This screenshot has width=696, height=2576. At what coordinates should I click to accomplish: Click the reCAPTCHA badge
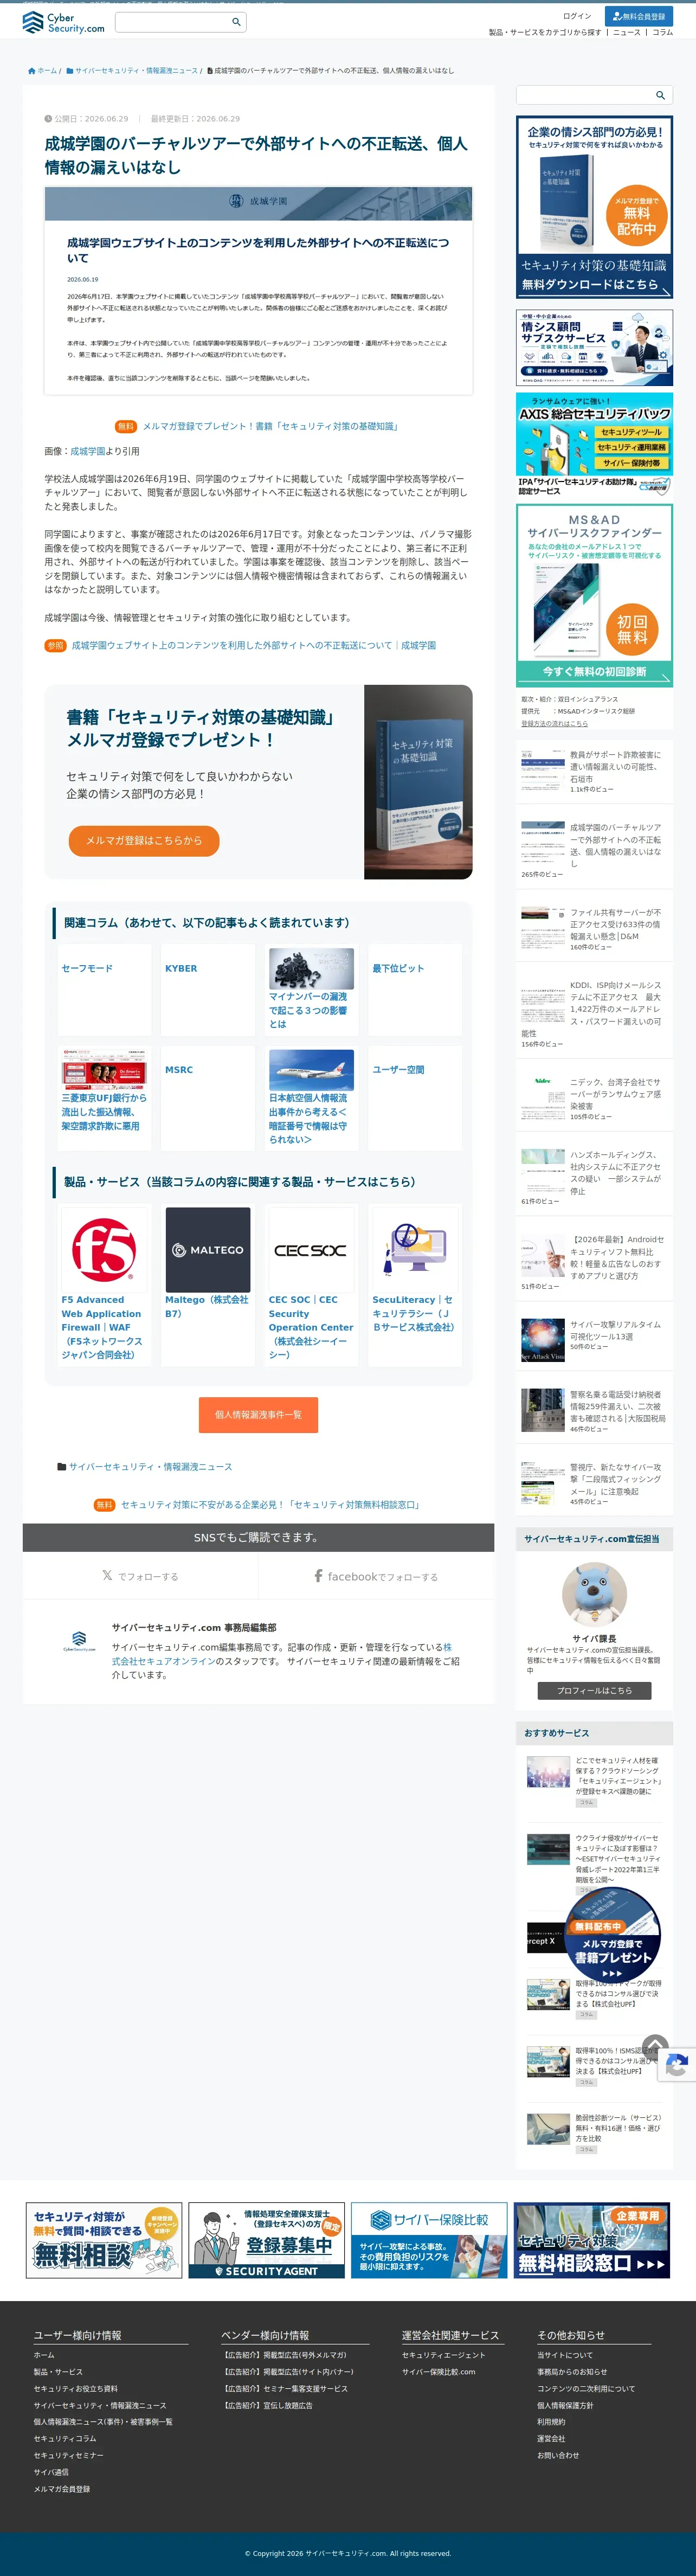tap(677, 2066)
